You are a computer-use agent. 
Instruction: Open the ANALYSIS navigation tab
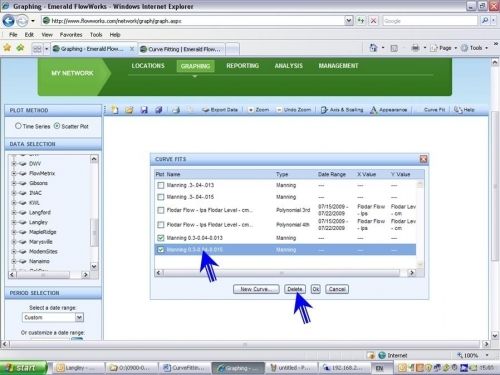[289, 66]
